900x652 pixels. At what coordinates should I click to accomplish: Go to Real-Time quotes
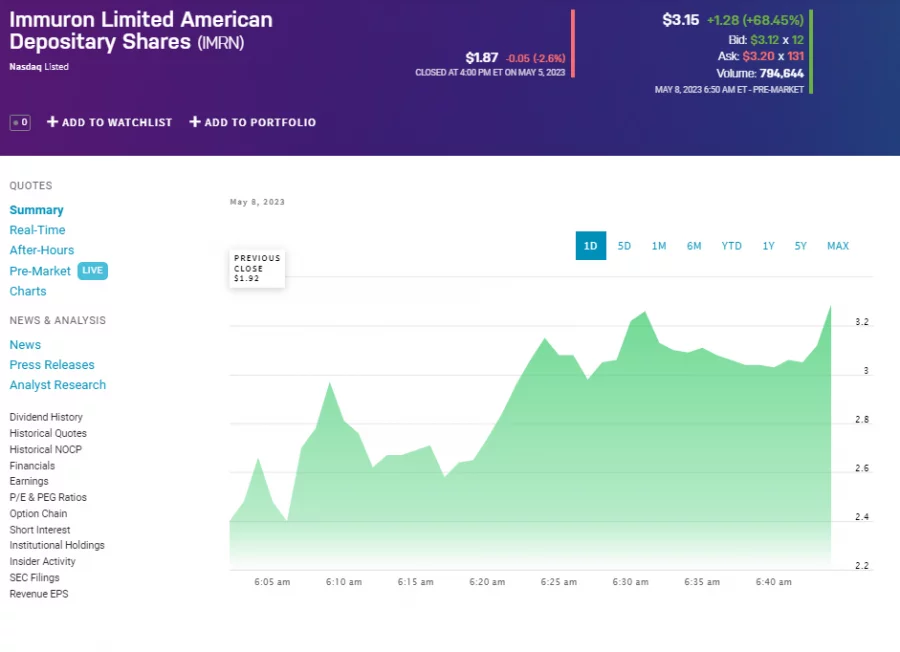coord(37,229)
